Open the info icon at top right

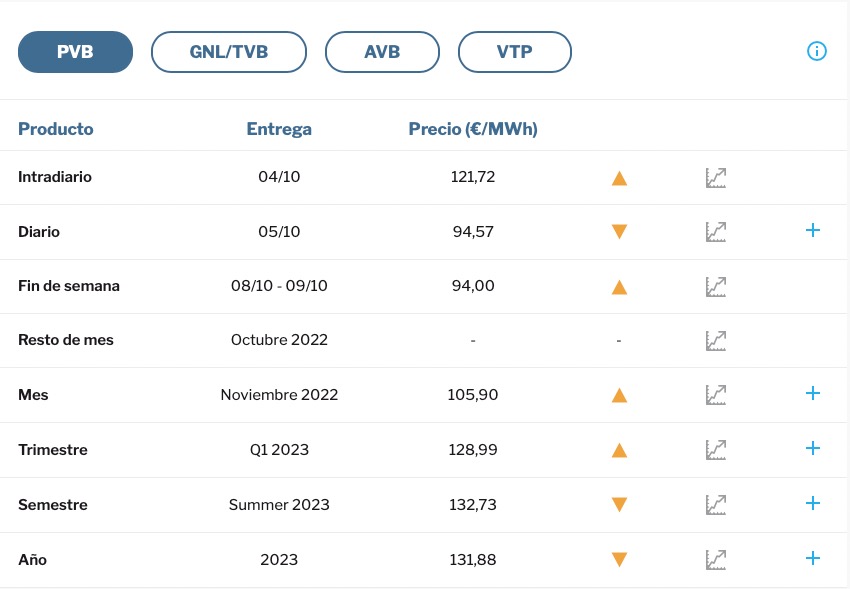(816, 52)
